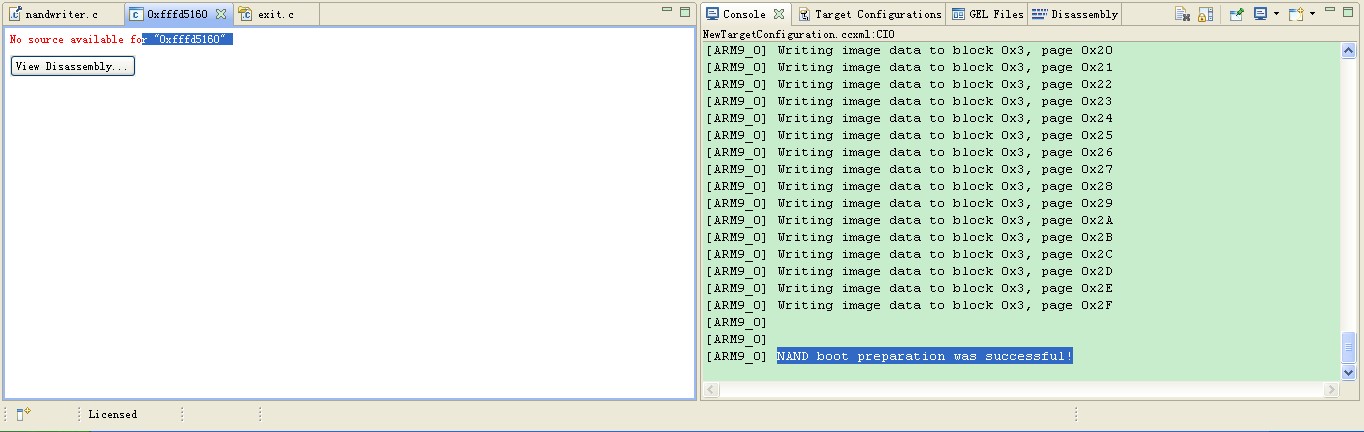The height and width of the screenshot is (432, 1364).
Task: Click console line for page 0x2C
Action: [x=909, y=254]
